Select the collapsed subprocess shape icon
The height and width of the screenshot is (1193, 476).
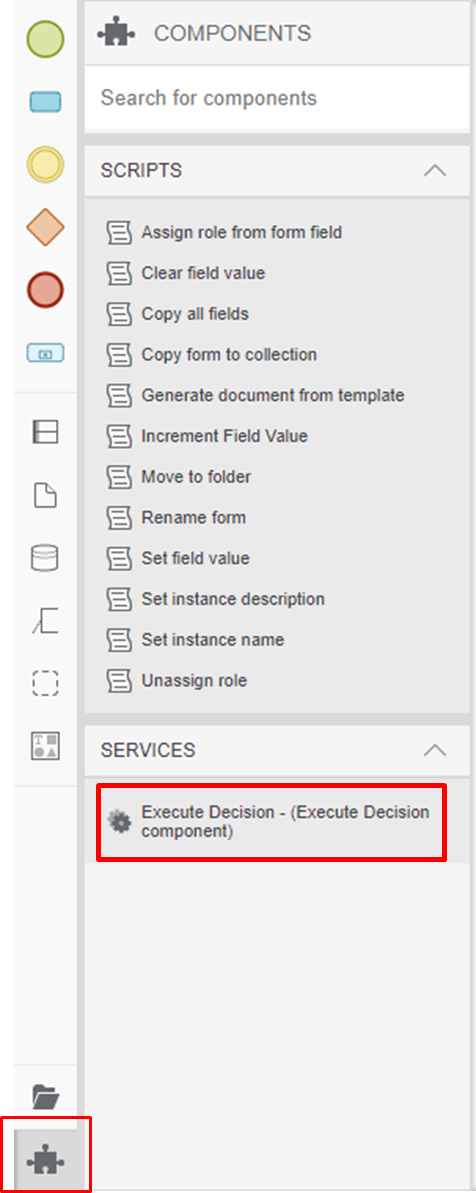click(x=46, y=353)
